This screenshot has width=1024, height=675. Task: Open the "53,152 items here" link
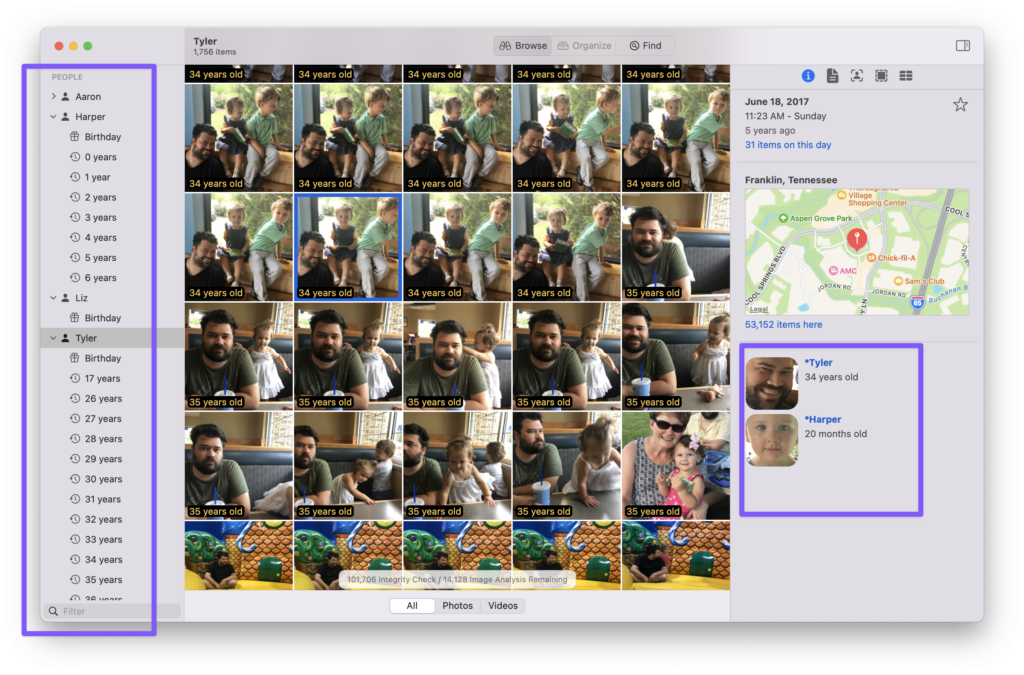784,324
